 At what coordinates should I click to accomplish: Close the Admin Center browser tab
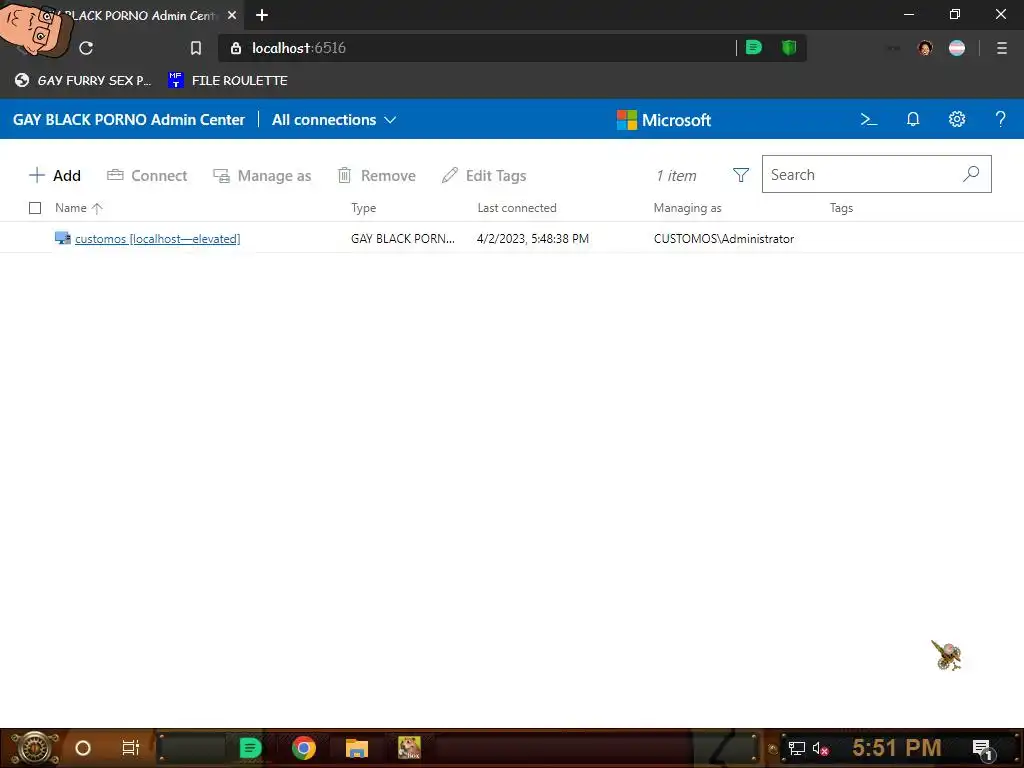coord(232,15)
